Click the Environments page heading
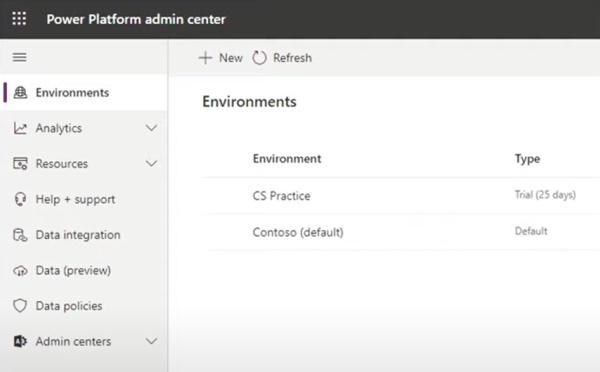The width and height of the screenshot is (600, 372). (x=249, y=101)
